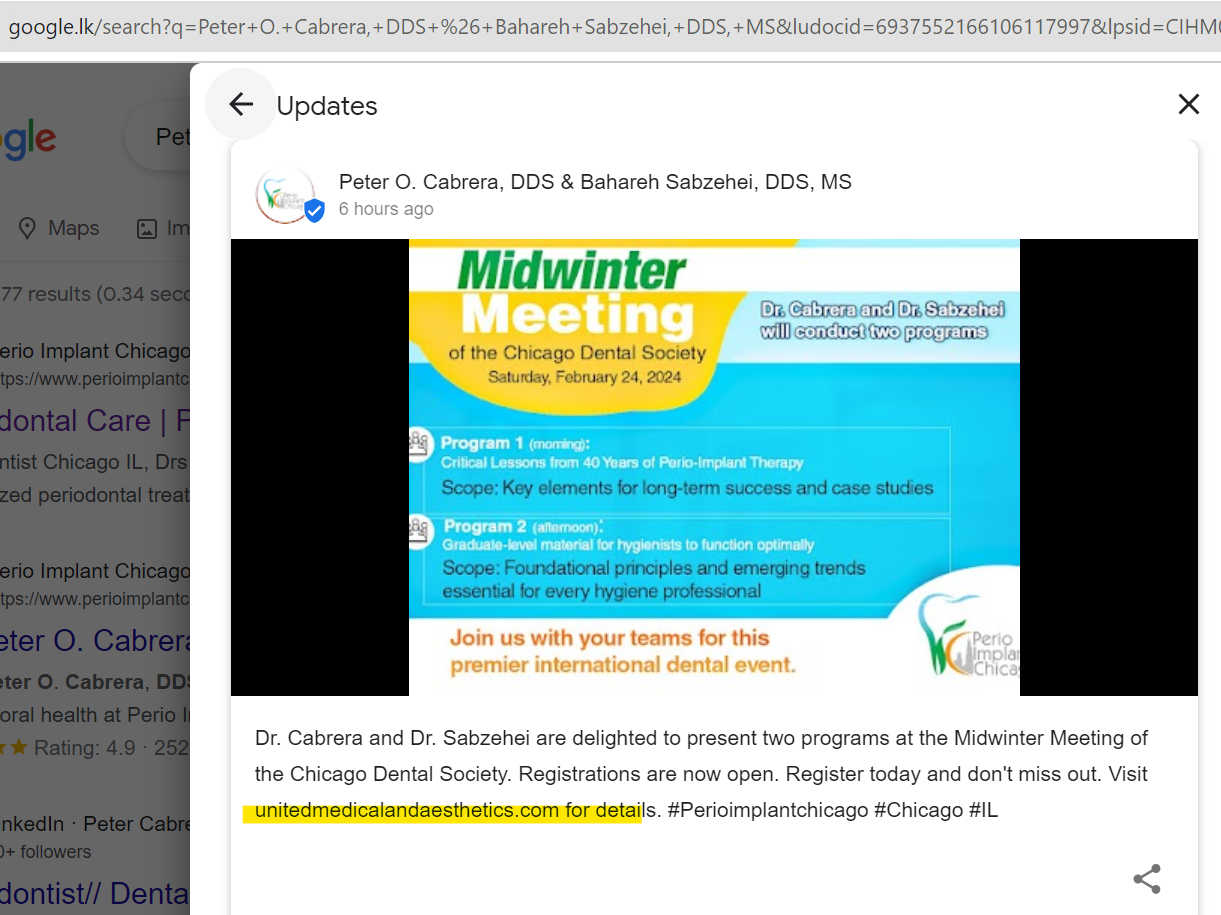Open the Midwinter Meeting post image
This screenshot has width=1221, height=915.
[714, 467]
